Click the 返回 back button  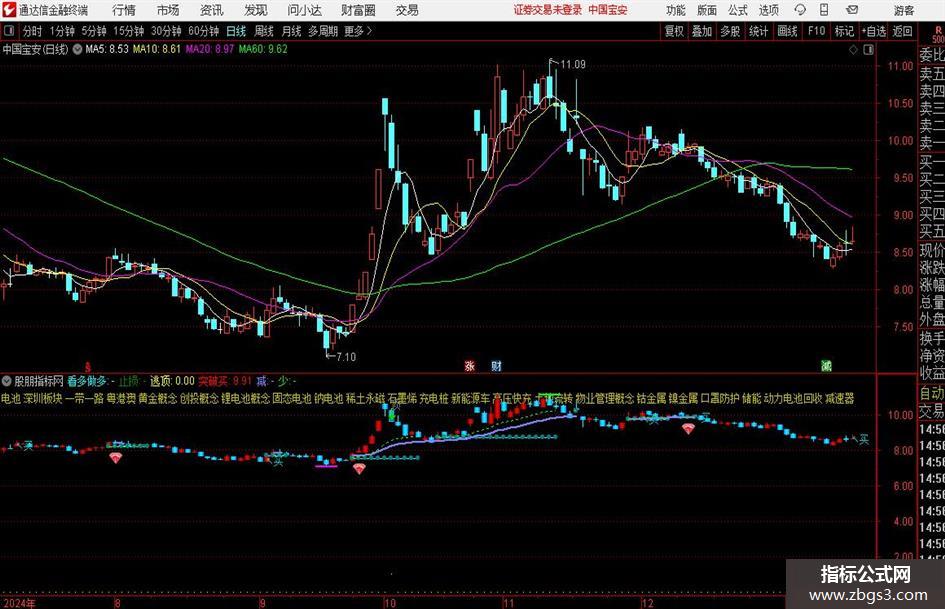coord(902,31)
